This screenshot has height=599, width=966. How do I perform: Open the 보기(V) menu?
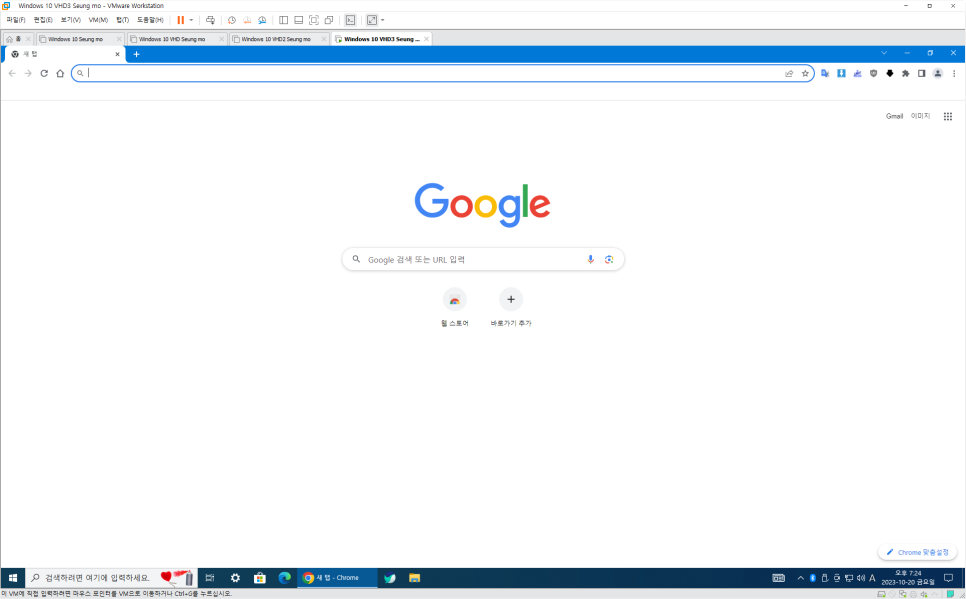pos(70,20)
